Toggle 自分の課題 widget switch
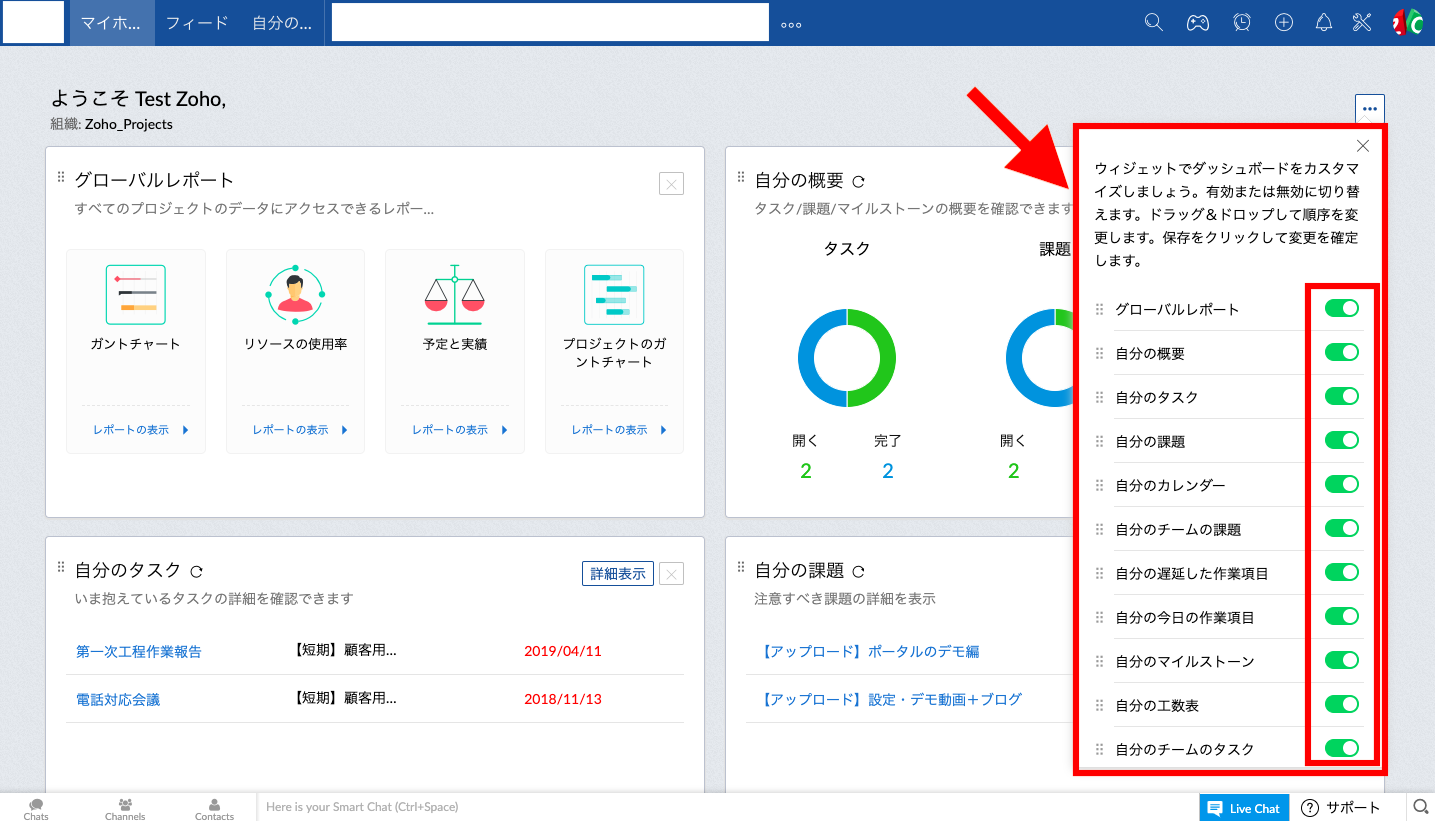This screenshot has height=821, width=1435. point(1342,440)
